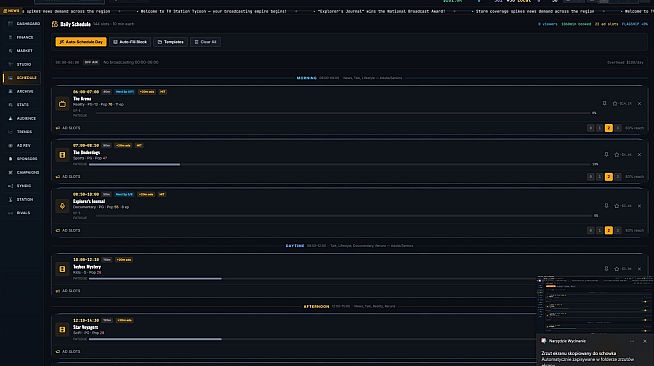The width and height of the screenshot is (654, 366).
Task: Set Explorer's Journal ad slots to 1
Action: click(x=600, y=230)
